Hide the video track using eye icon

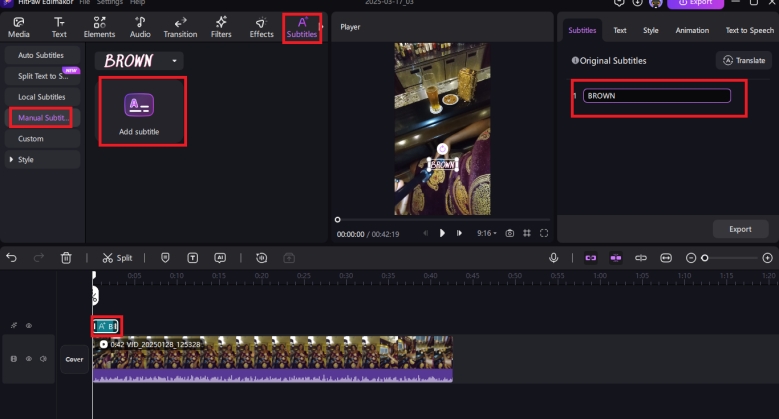[x=29, y=358]
